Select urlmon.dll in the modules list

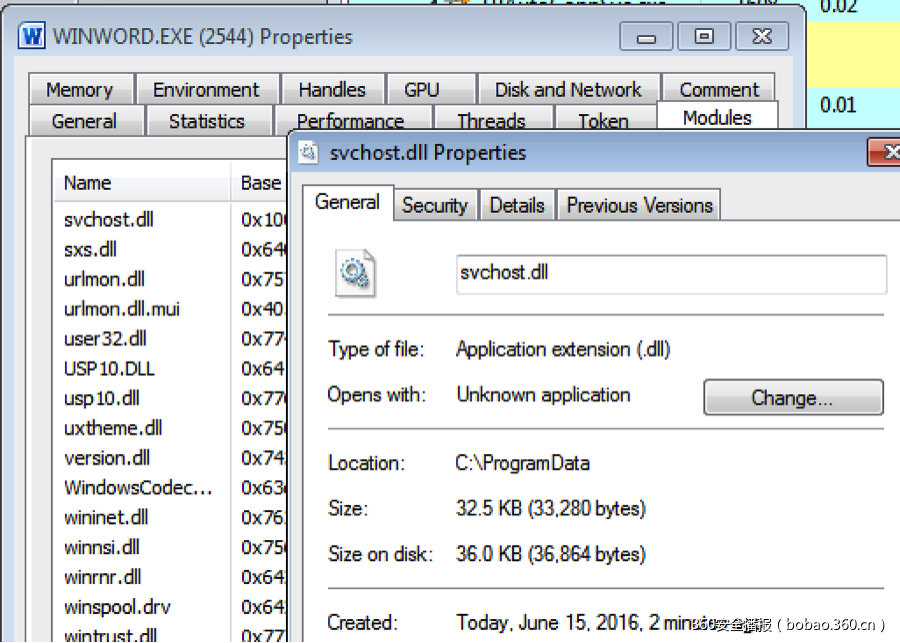105,279
